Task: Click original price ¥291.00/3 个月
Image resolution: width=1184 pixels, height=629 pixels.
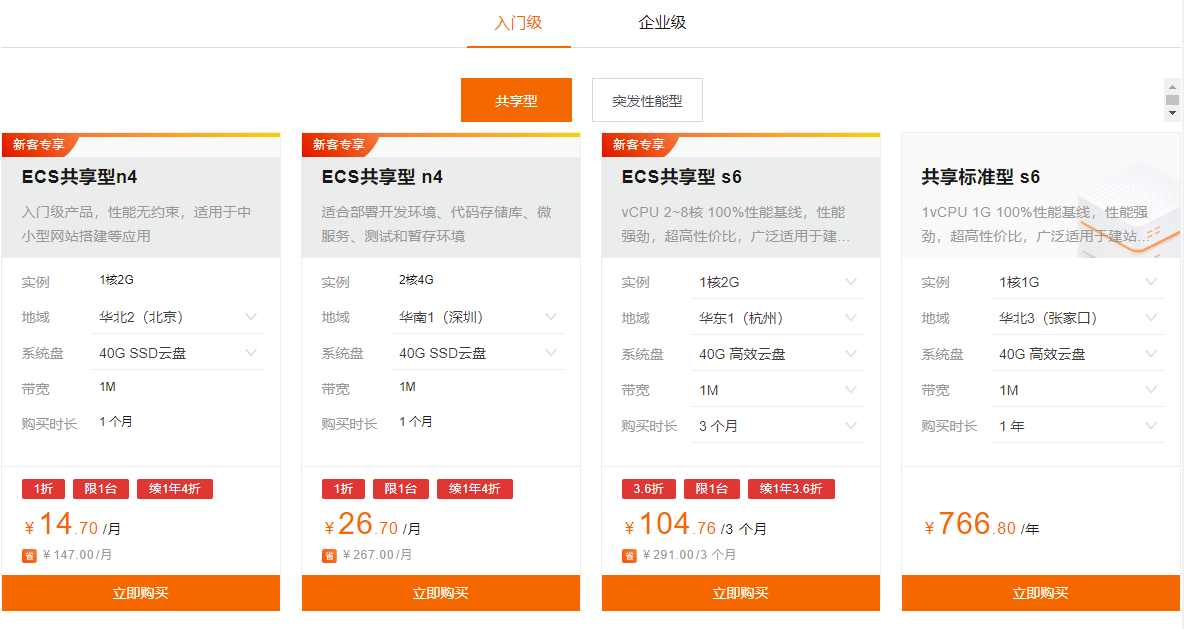Action: tap(689, 555)
